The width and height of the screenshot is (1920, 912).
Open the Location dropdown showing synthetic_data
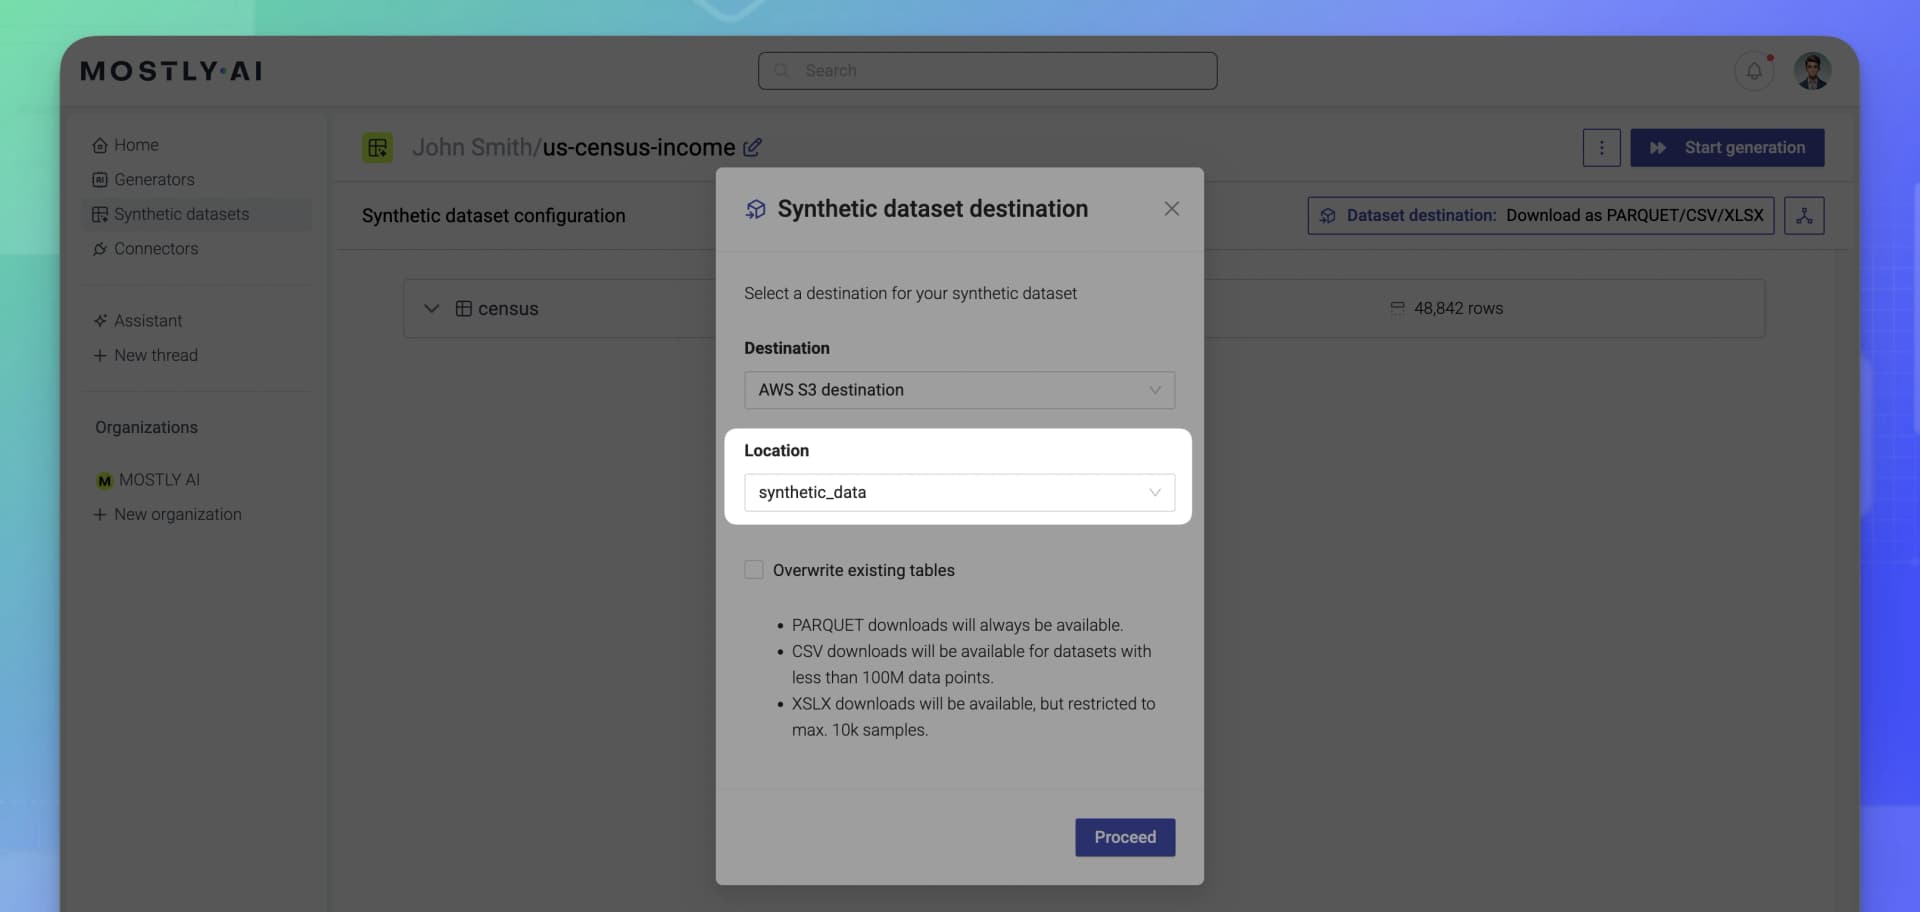959,492
